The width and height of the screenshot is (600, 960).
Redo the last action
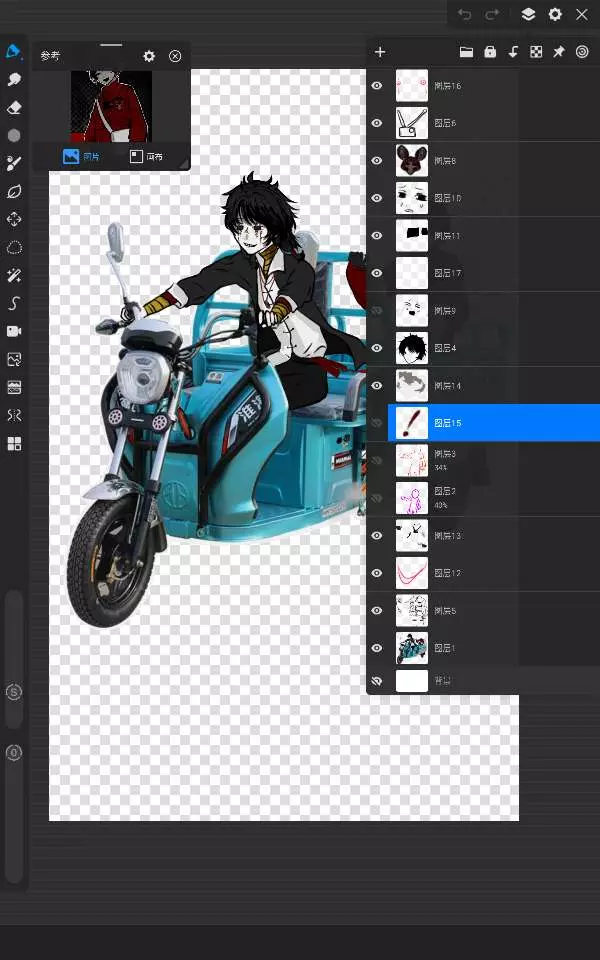point(492,14)
